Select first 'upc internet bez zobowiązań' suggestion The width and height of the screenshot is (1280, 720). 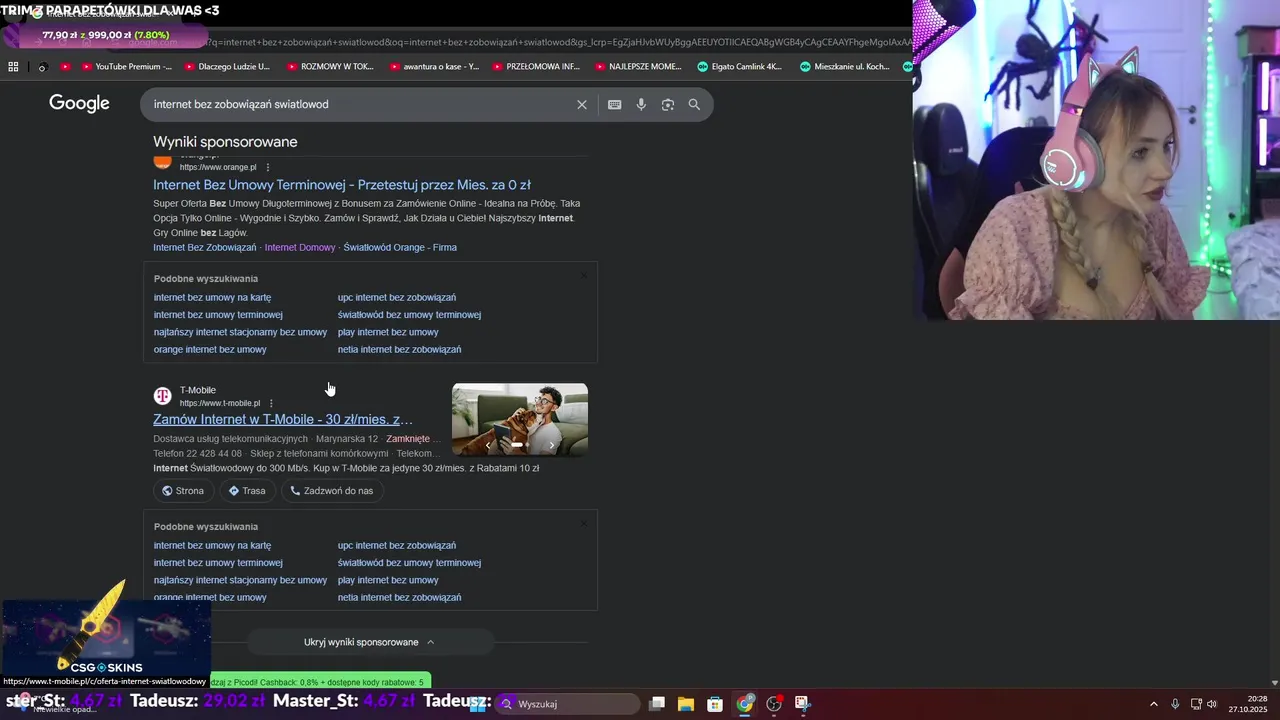pos(397,297)
